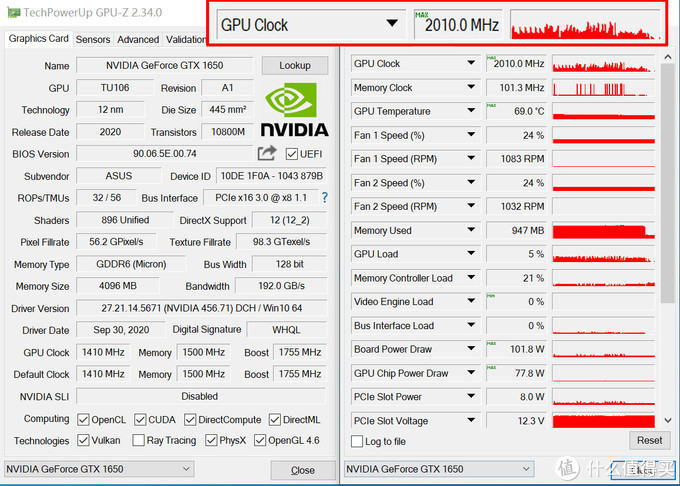Open the right sensor GPU selector combo box

pos(439,469)
